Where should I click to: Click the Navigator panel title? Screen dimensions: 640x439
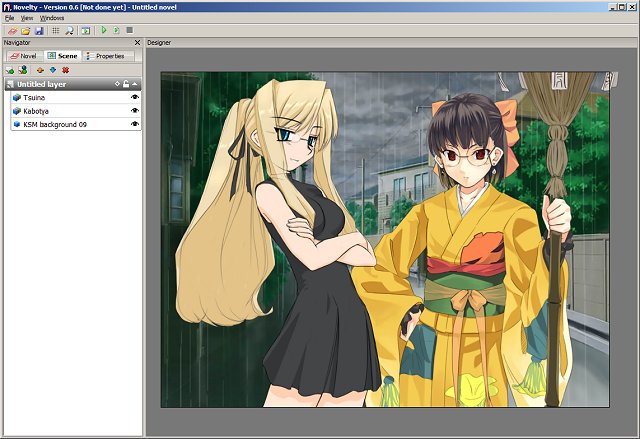point(17,42)
